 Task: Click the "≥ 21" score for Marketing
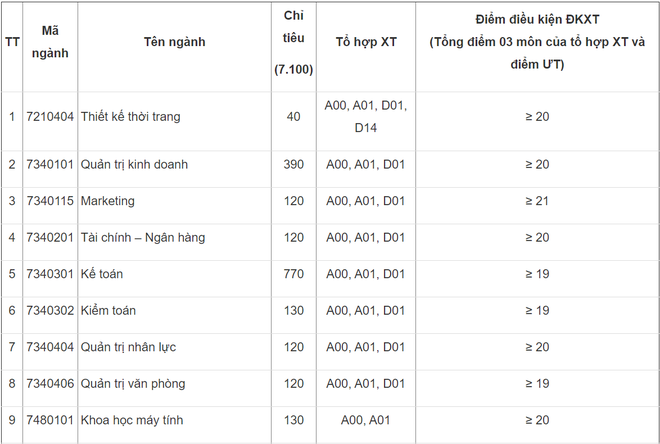point(537,201)
